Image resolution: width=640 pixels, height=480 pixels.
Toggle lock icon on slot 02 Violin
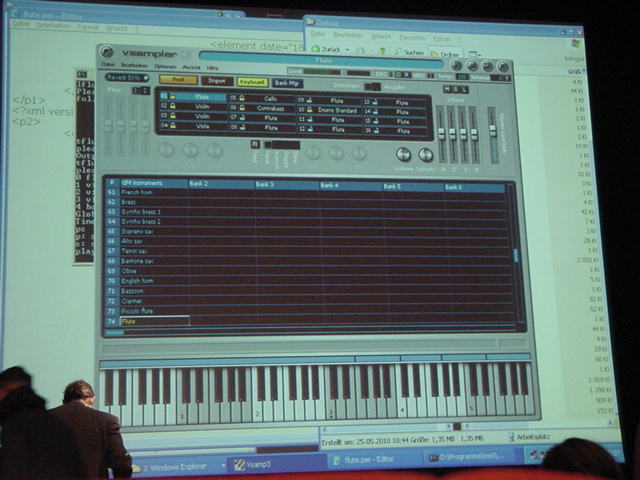173,106
